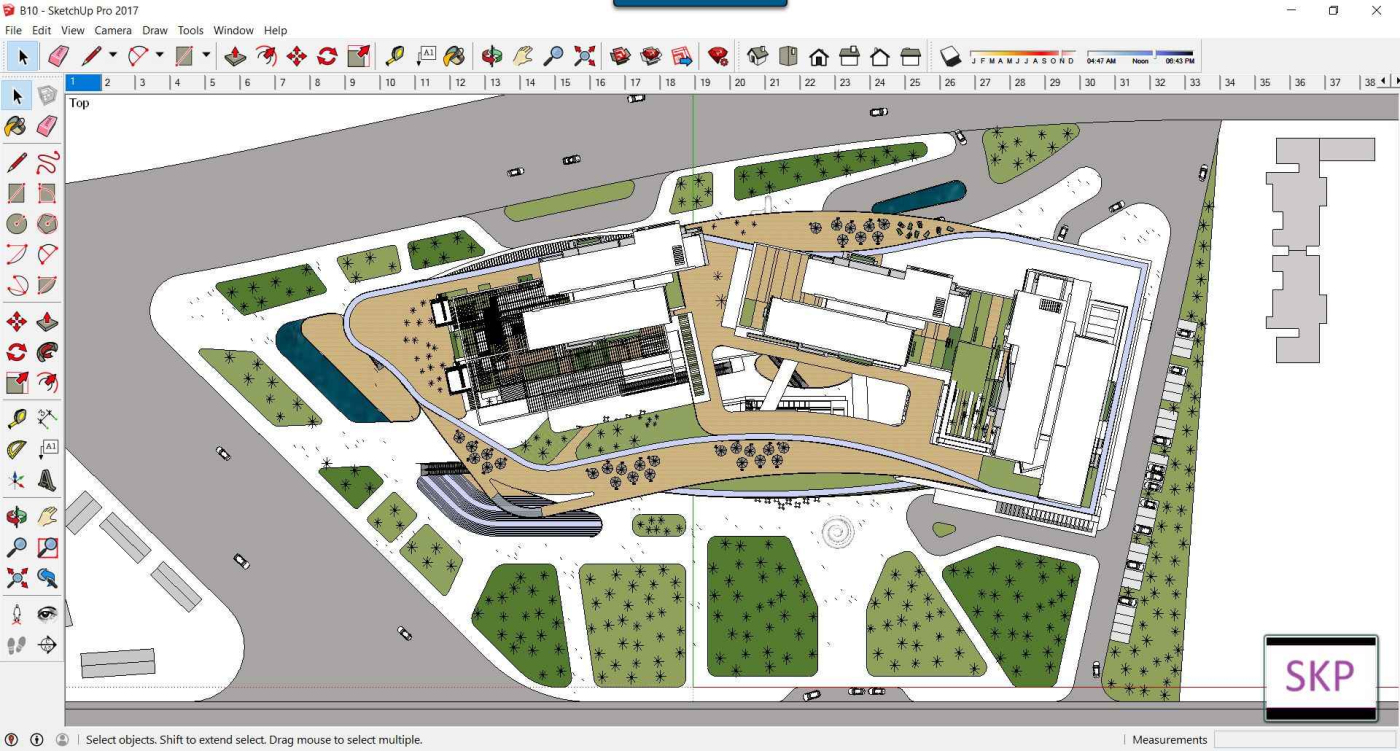Click the Measurements input box
This screenshot has height=751, width=1400.
point(1302,740)
